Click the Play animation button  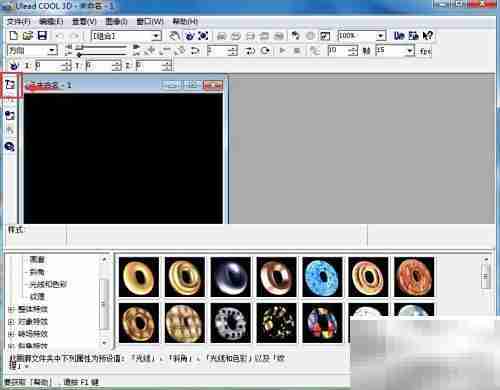click(x=282, y=51)
